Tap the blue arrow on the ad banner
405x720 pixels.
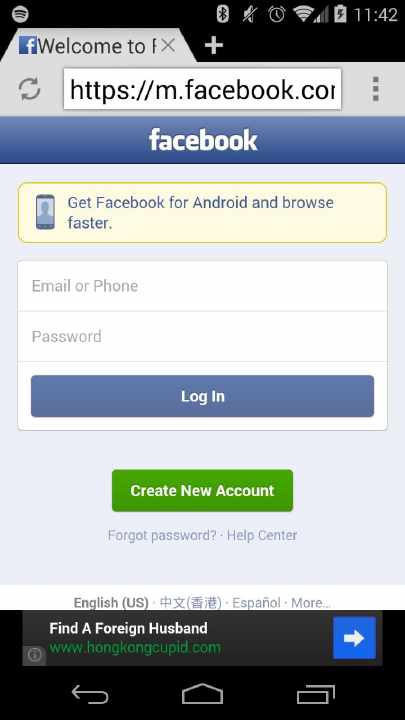point(354,638)
